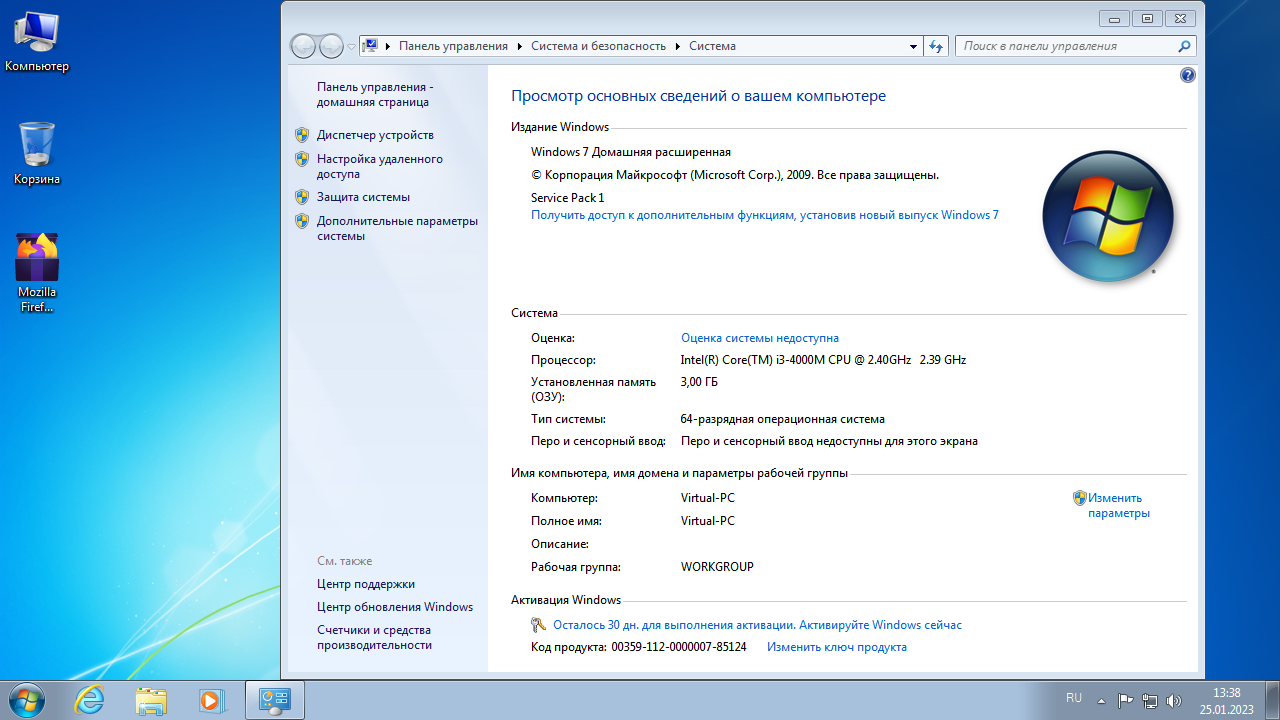The image size is (1280, 720).
Task: Click the 3,00 ГБ memory value
Action: [x=699, y=382]
